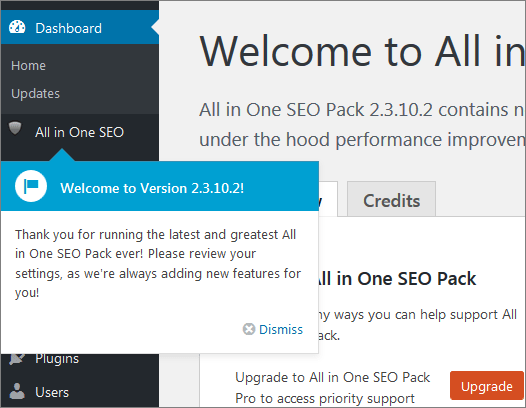
Task: Switch to the Credits tab
Action: (391, 200)
